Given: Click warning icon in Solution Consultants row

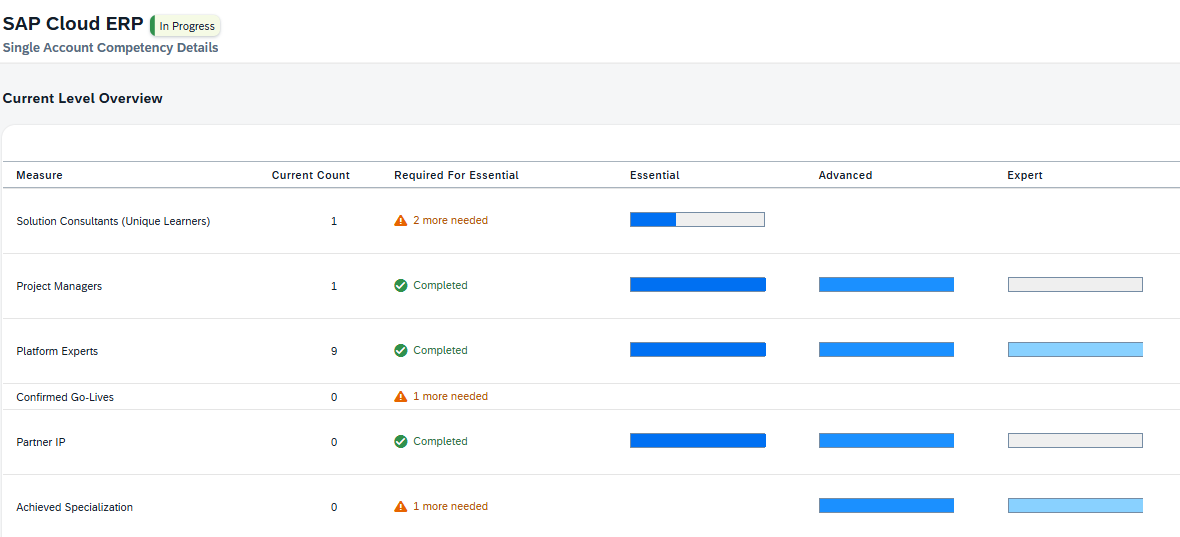Looking at the screenshot, I should [x=401, y=221].
